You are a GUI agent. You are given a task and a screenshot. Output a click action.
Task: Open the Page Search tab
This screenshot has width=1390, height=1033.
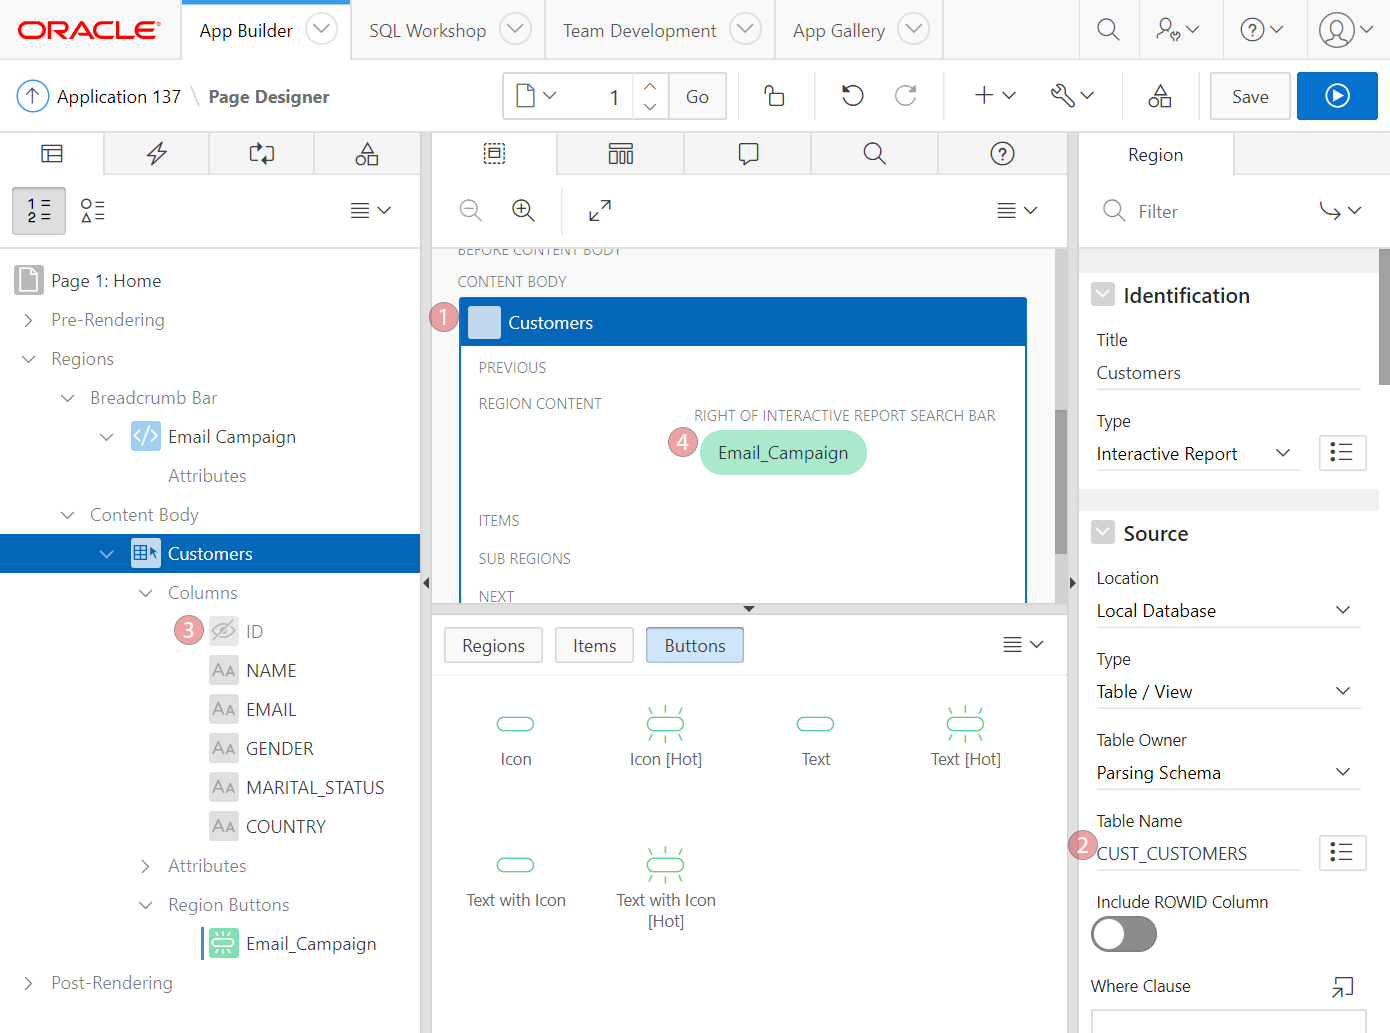tap(875, 154)
